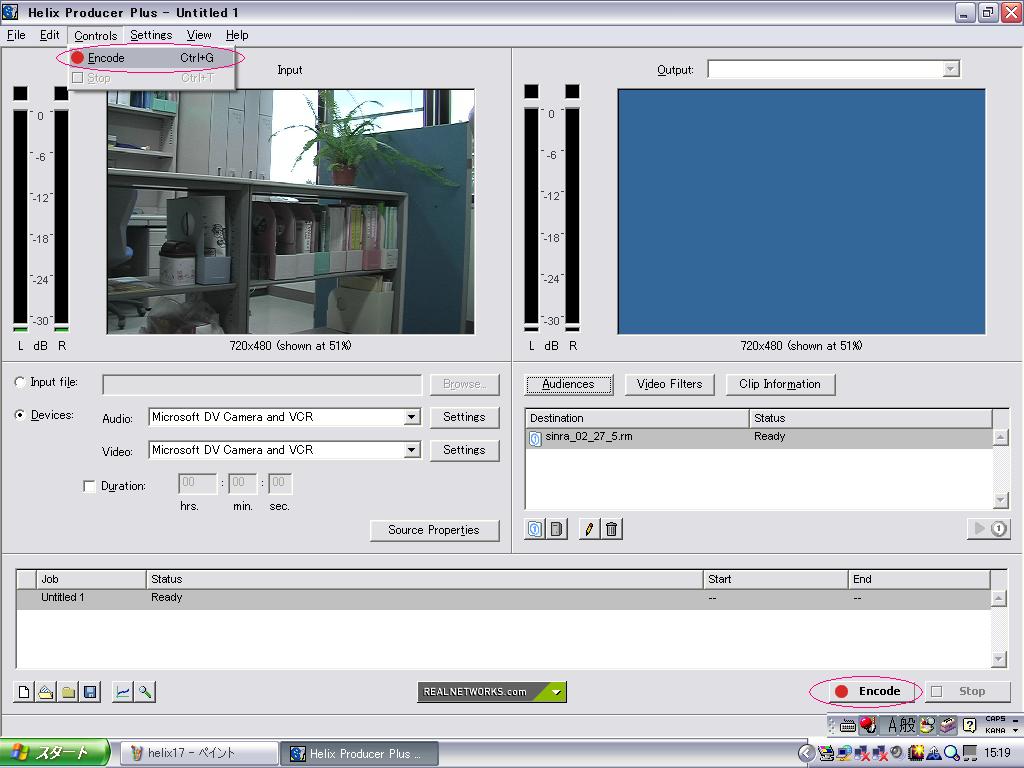Click the Stop button at bottom right
The image size is (1024, 768).
(968, 692)
